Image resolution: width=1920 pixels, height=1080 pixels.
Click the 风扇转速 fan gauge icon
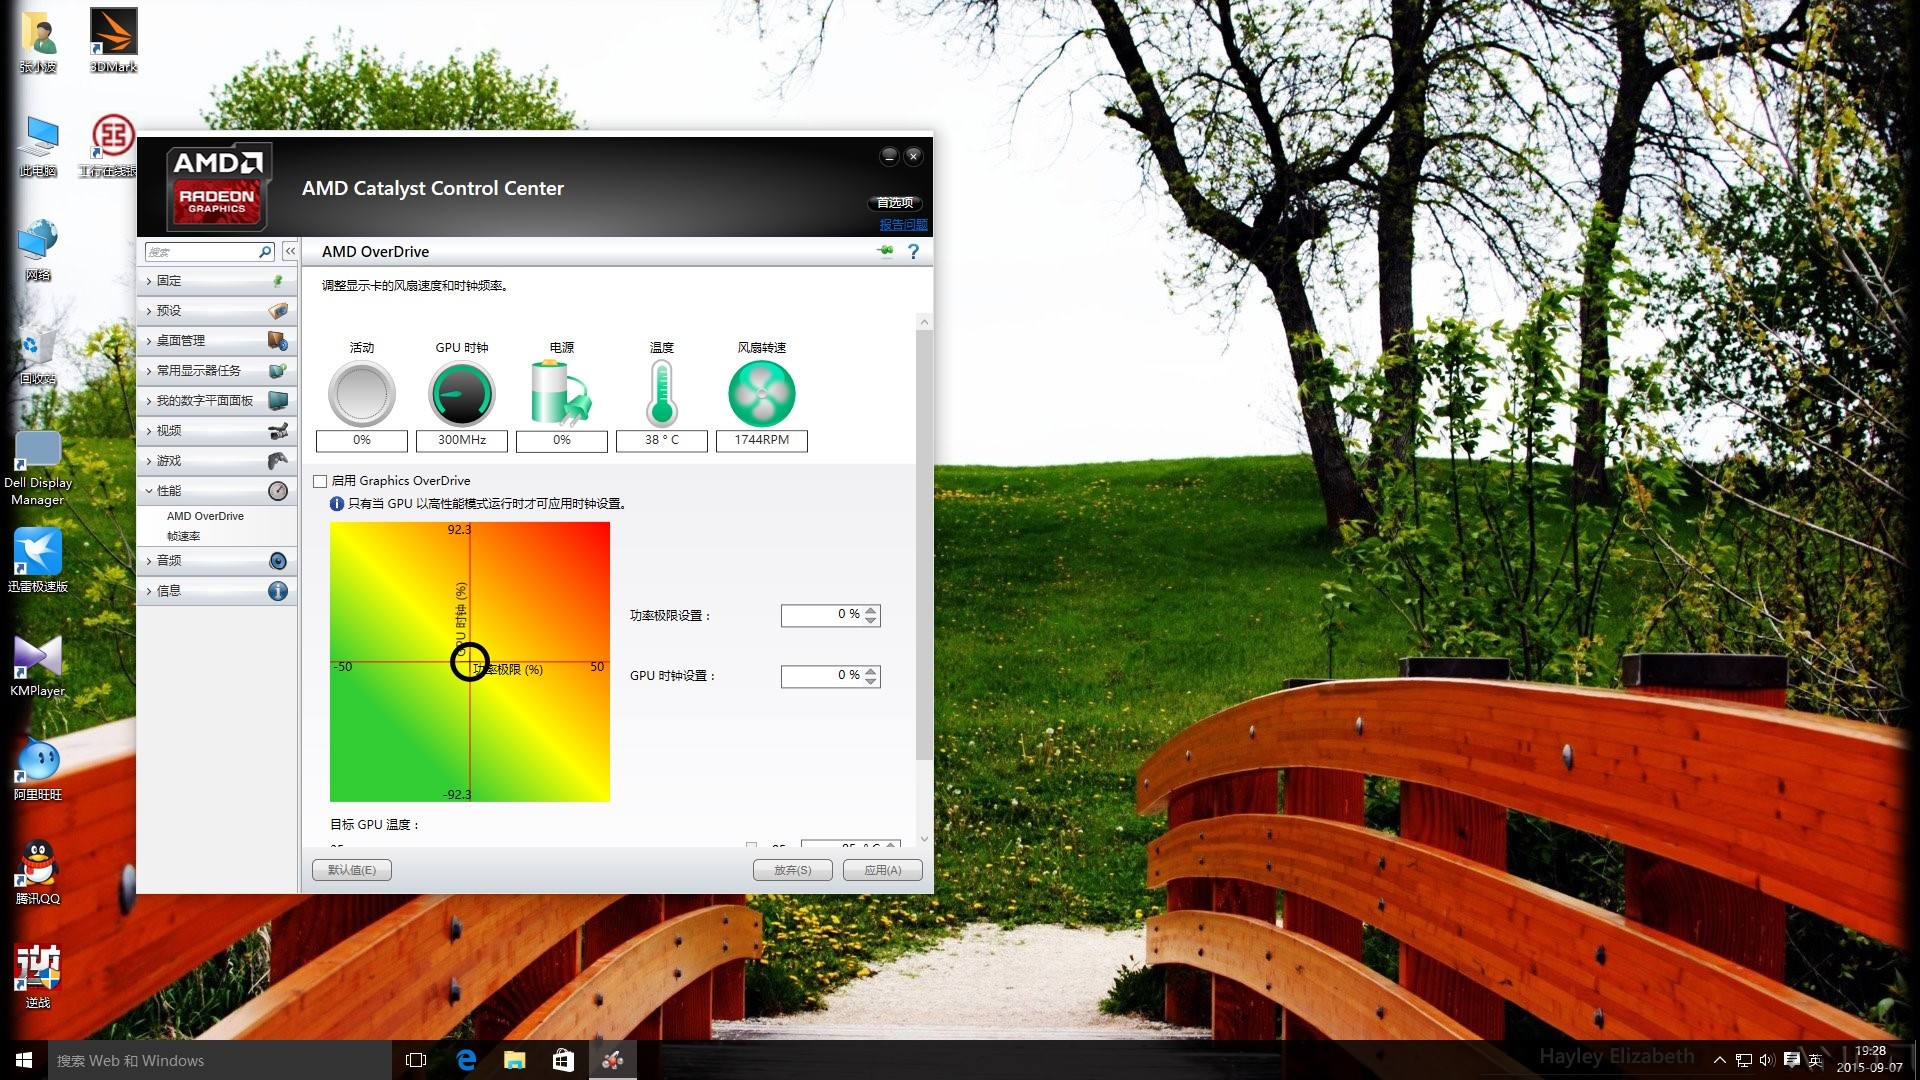click(x=762, y=394)
